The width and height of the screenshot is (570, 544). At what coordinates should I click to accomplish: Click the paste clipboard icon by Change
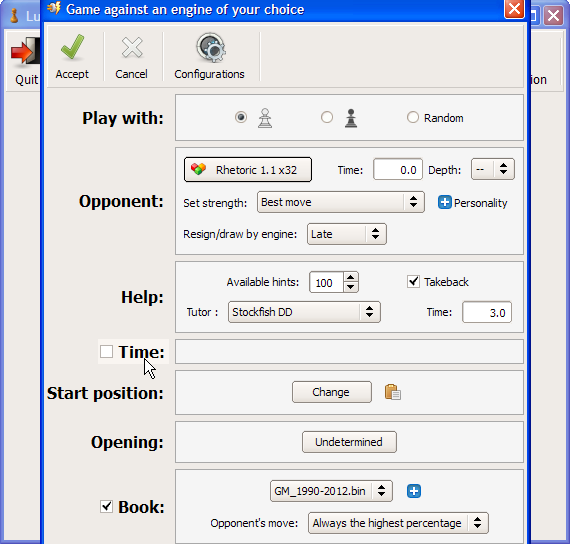coord(393,392)
